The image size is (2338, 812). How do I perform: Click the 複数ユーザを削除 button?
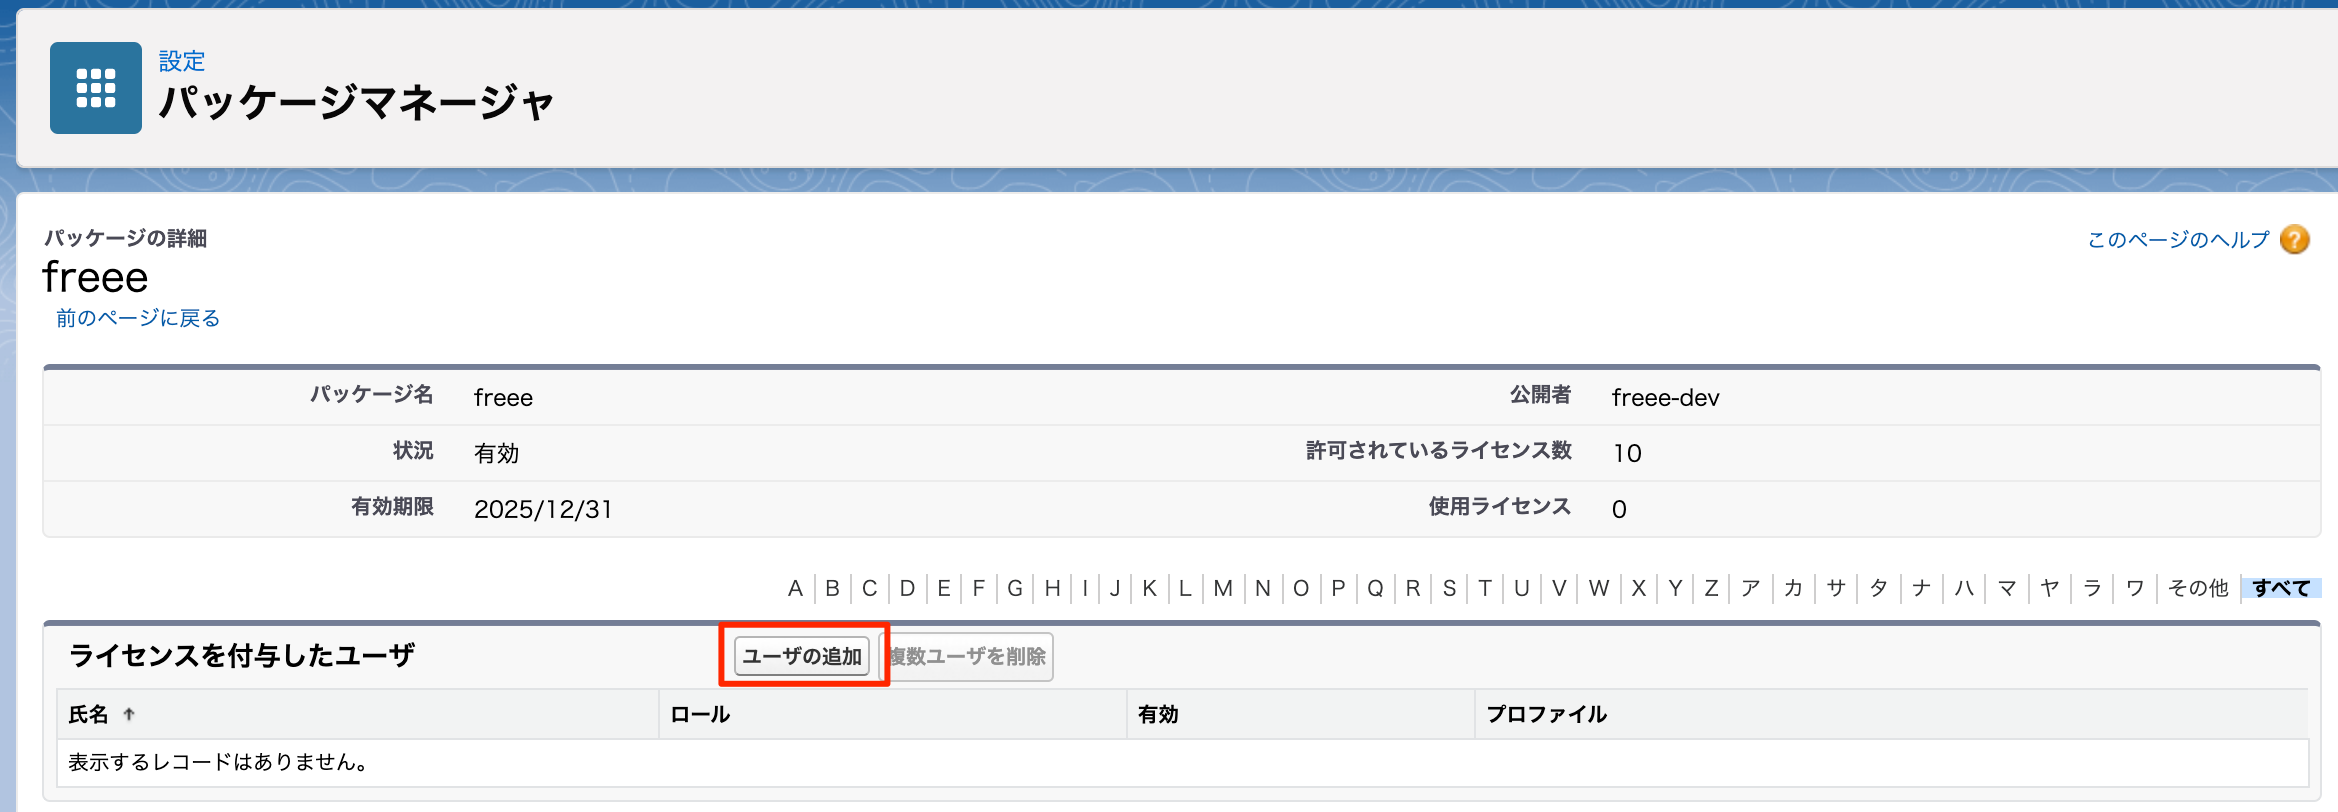[x=967, y=656]
